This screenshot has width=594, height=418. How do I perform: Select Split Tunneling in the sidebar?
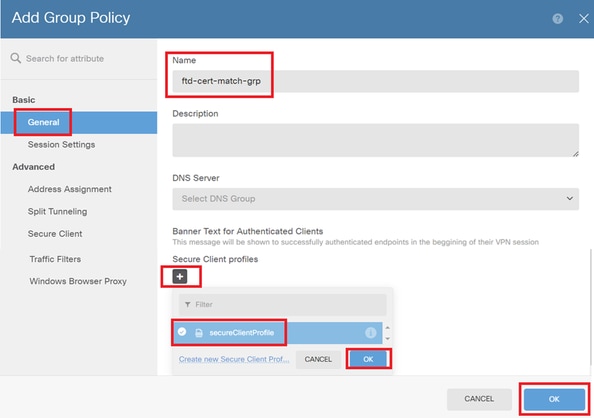[x=57, y=211]
